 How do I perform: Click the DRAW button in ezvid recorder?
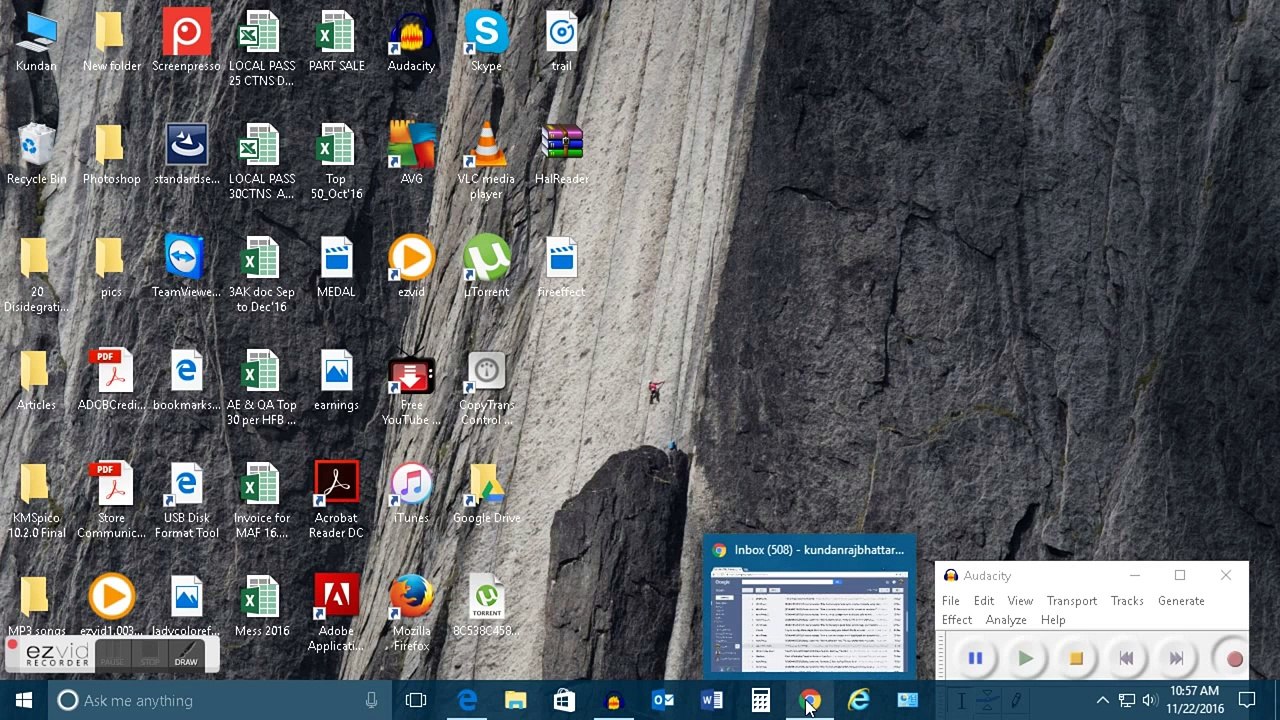click(x=186, y=655)
